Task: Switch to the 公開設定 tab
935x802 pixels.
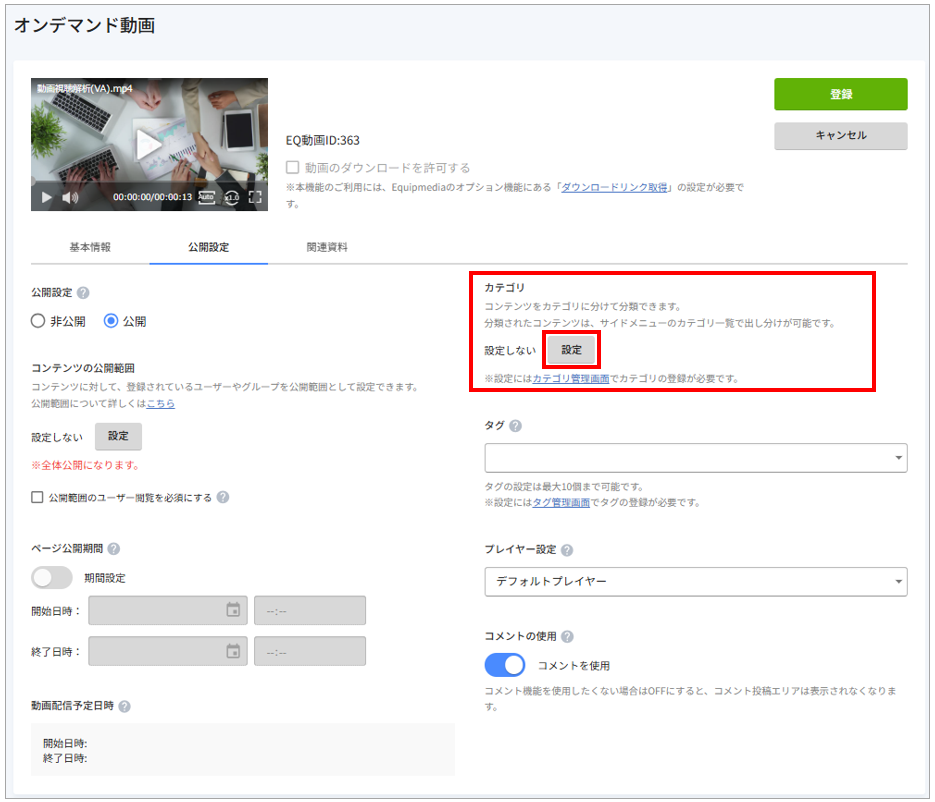Action: [x=209, y=247]
